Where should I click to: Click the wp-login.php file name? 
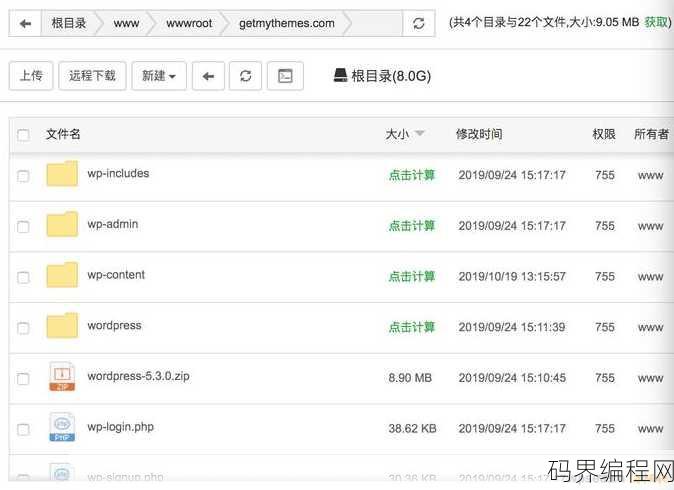pyautogui.click(x=120, y=427)
